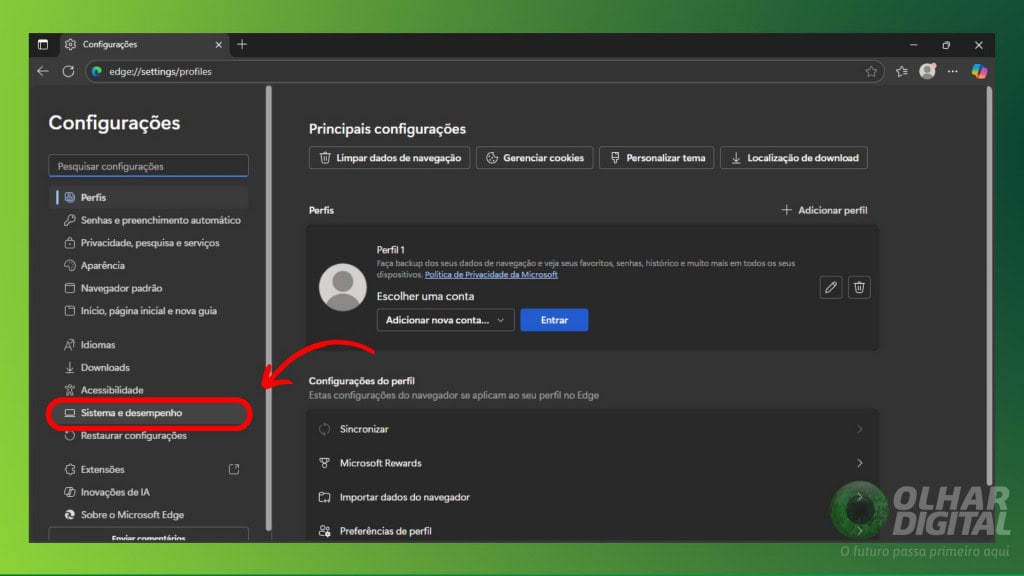Image resolution: width=1024 pixels, height=576 pixels.
Task: Click the Perfil 1 avatar picture
Action: (x=343, y=287)
